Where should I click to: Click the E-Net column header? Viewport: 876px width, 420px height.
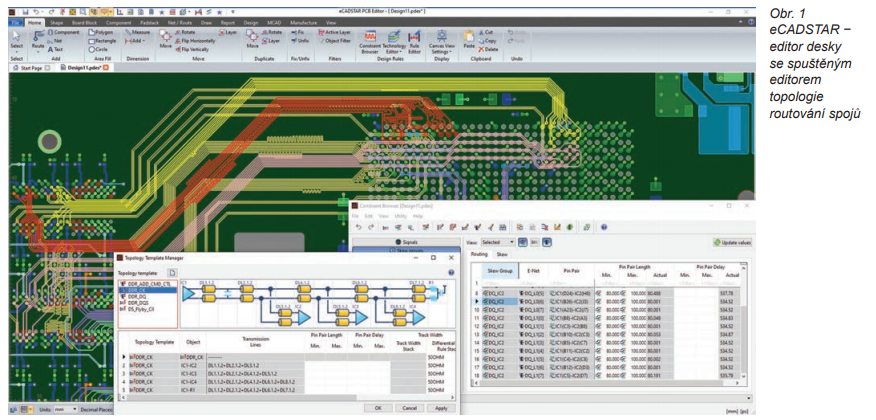click(533, 270)
